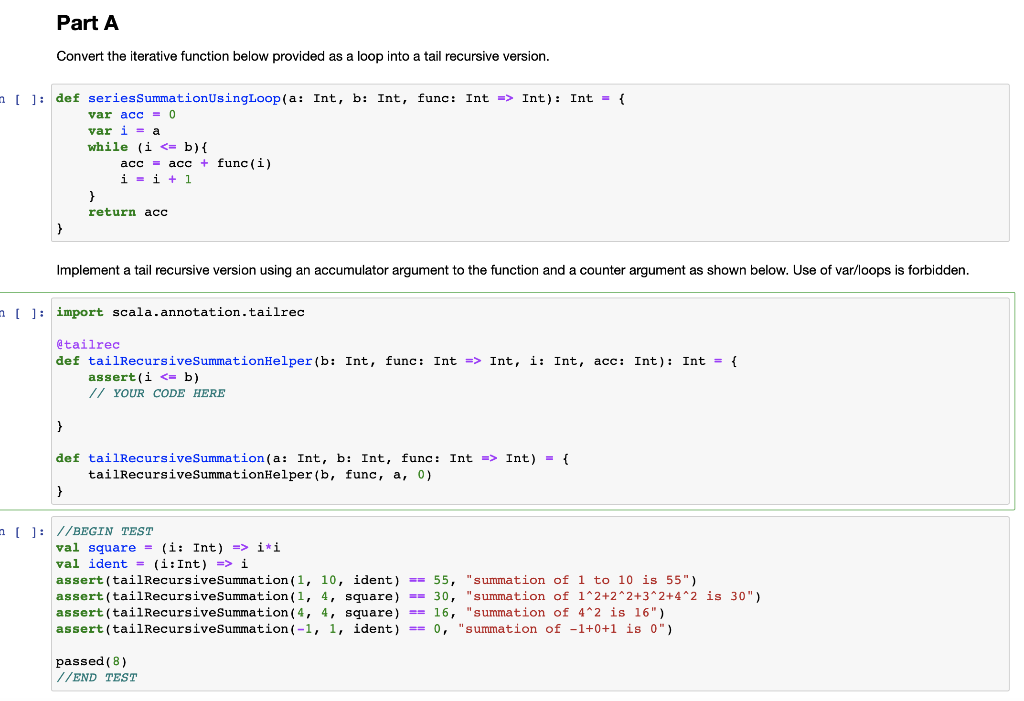Click the Part A heading
This screenshot has width=1024, height=701.
tap(85, 22)
